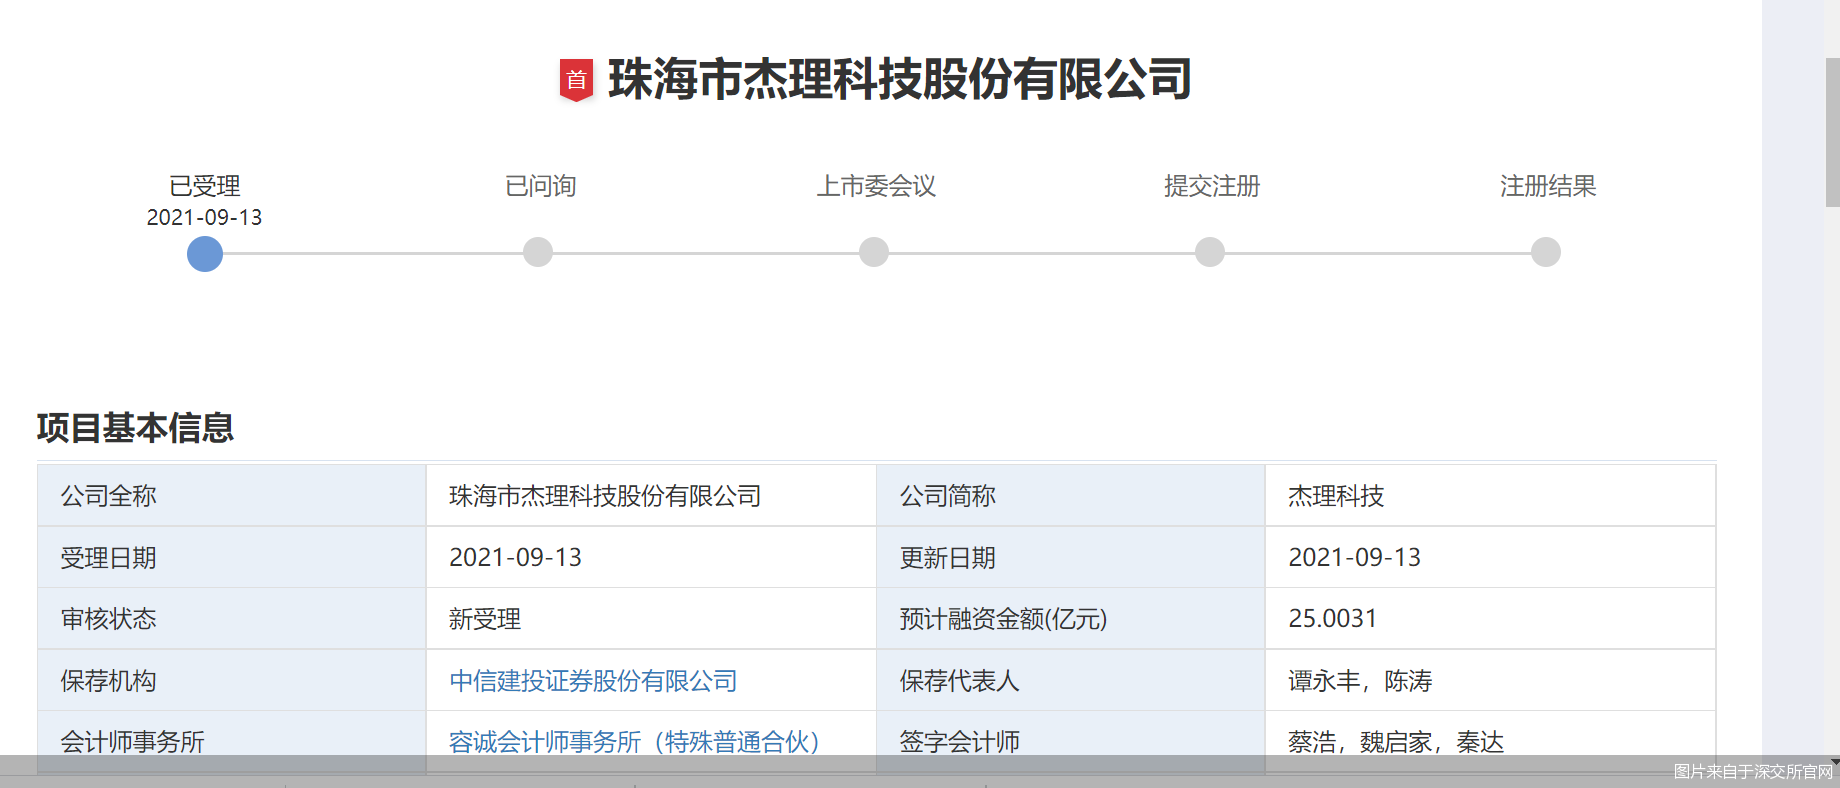Image resolution: width=1840 pixels, height=788 pixels.
Task: Open the 容诚会计师事务所 accounting firm link
Action: pyautogui.click(x=634, y=742)
